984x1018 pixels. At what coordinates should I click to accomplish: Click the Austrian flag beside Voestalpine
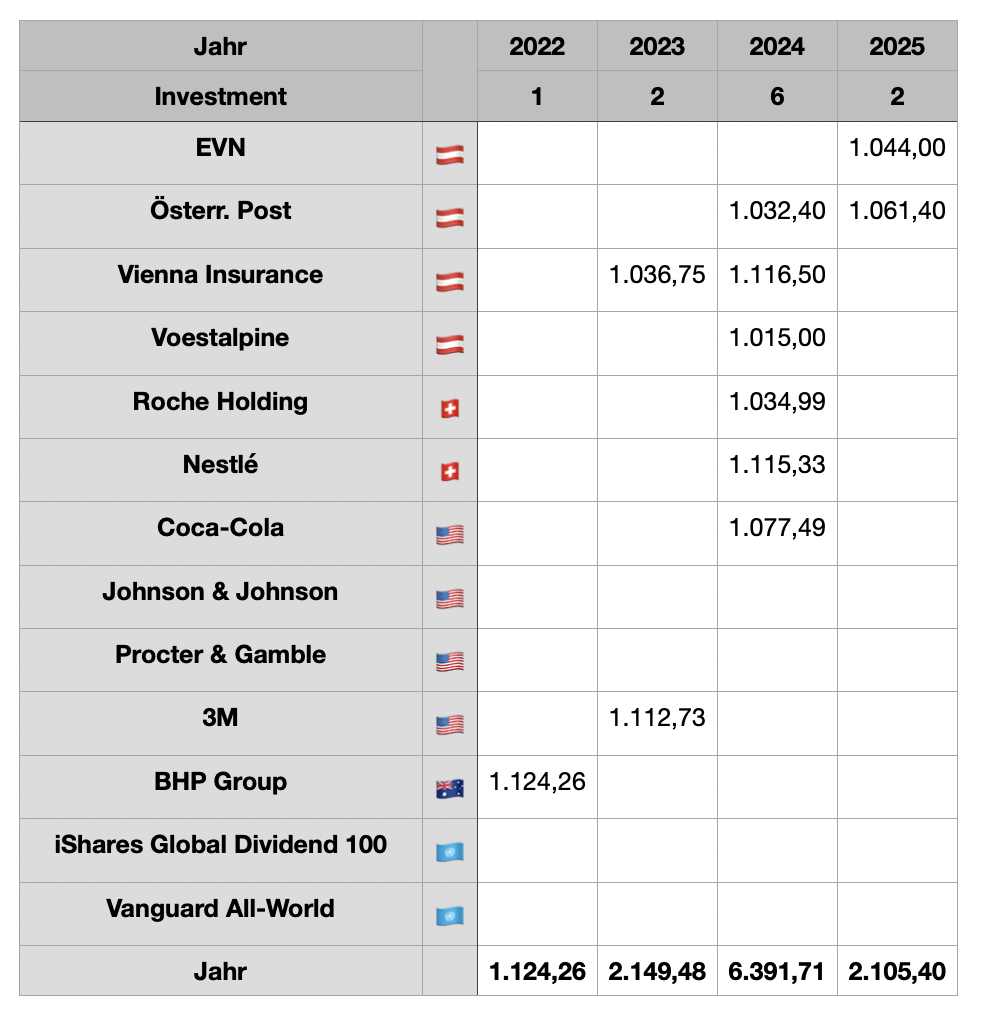coord(449,346)
